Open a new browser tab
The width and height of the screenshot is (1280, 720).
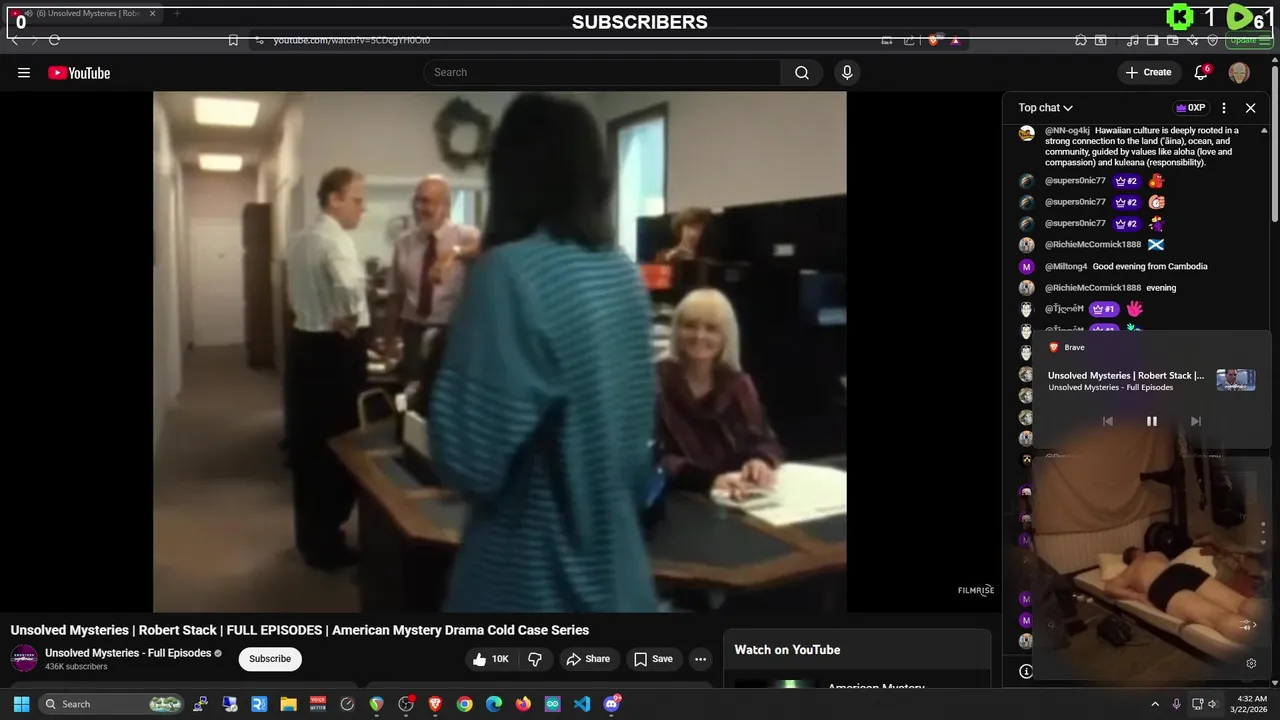click(x=177, y=13)
